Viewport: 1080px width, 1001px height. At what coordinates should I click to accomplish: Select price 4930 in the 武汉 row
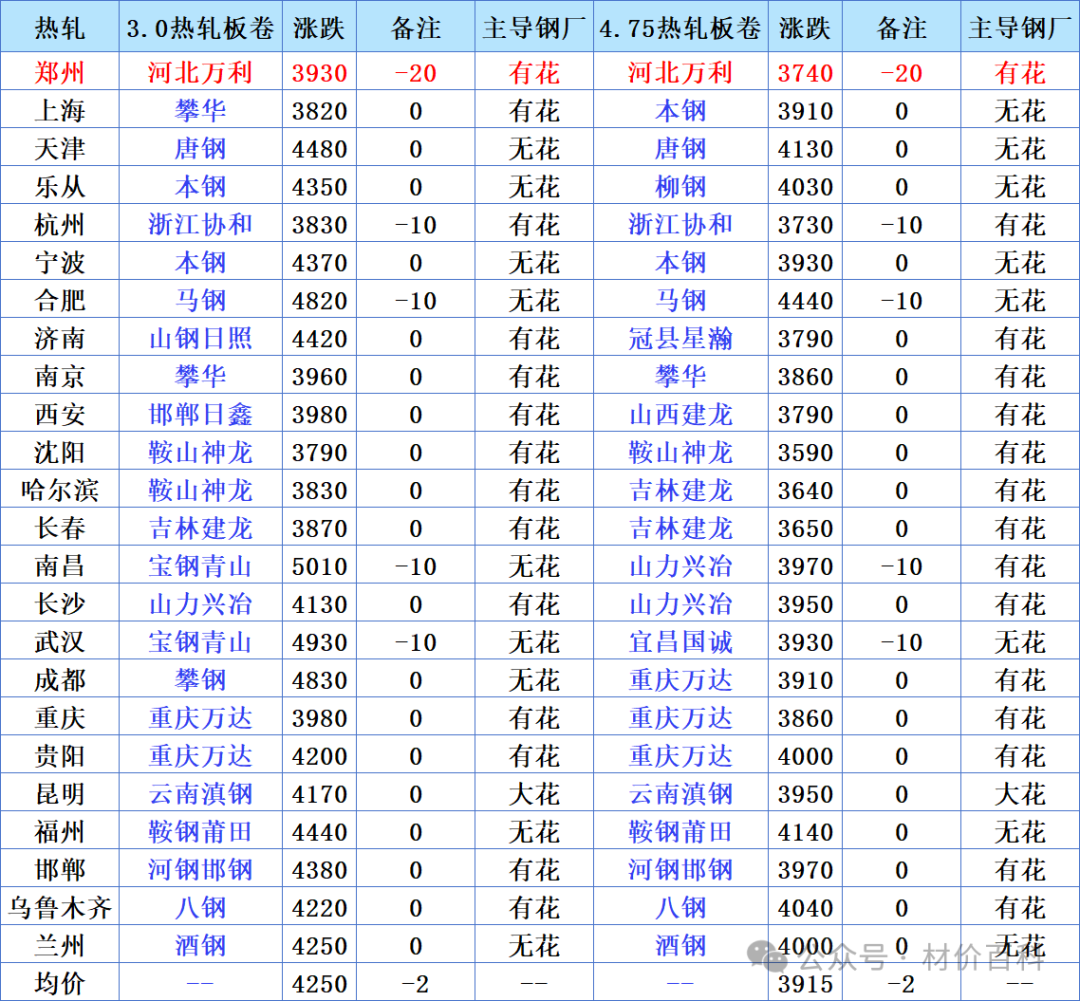coord(319,641)
